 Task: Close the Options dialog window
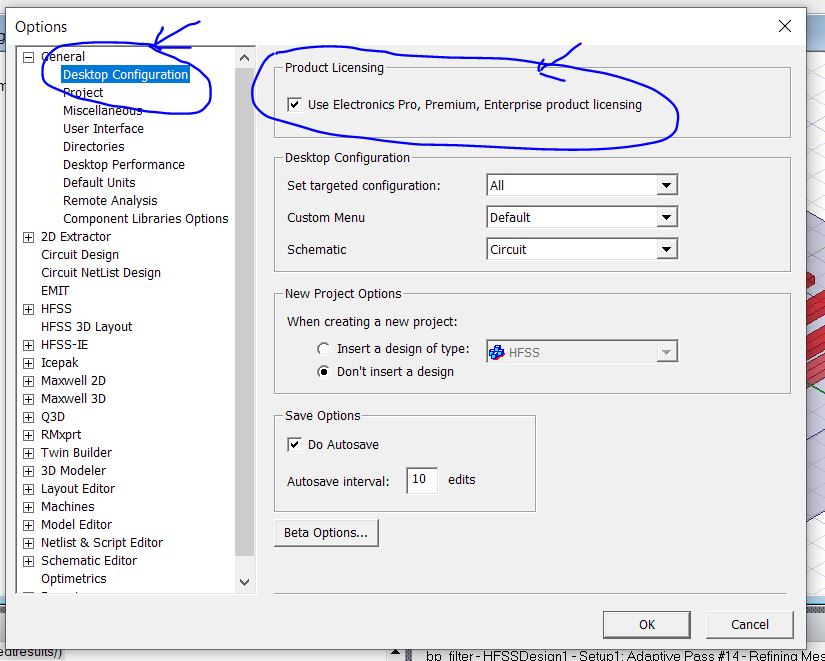coord(784,26)
